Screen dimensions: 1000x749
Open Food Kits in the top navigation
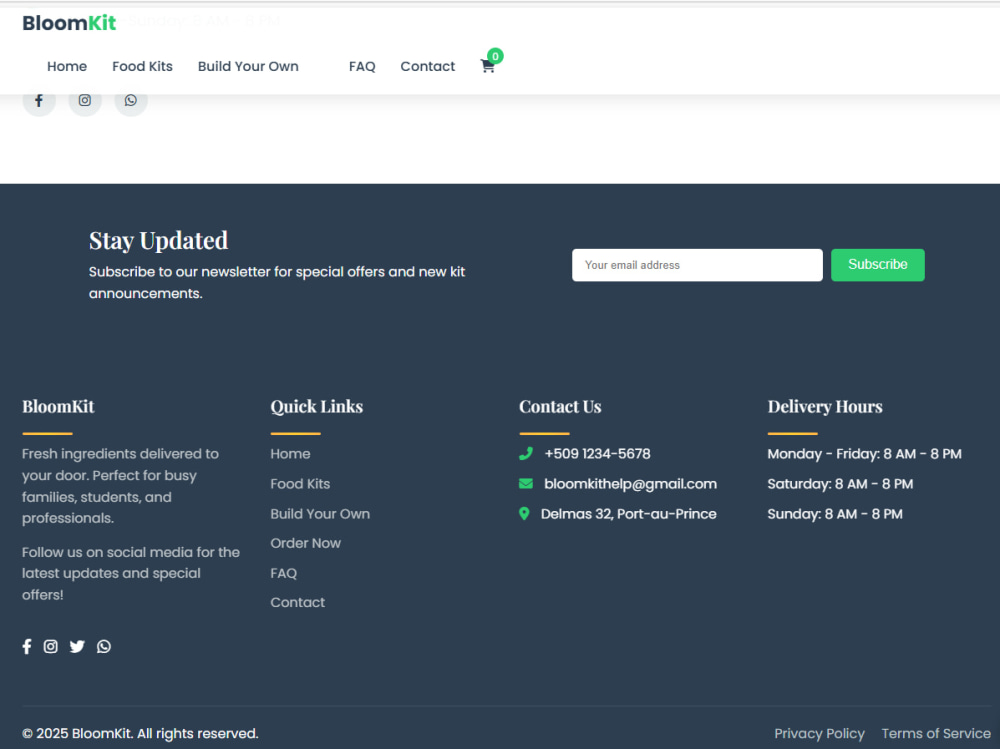pyautogui.click(x=142, y=66)
